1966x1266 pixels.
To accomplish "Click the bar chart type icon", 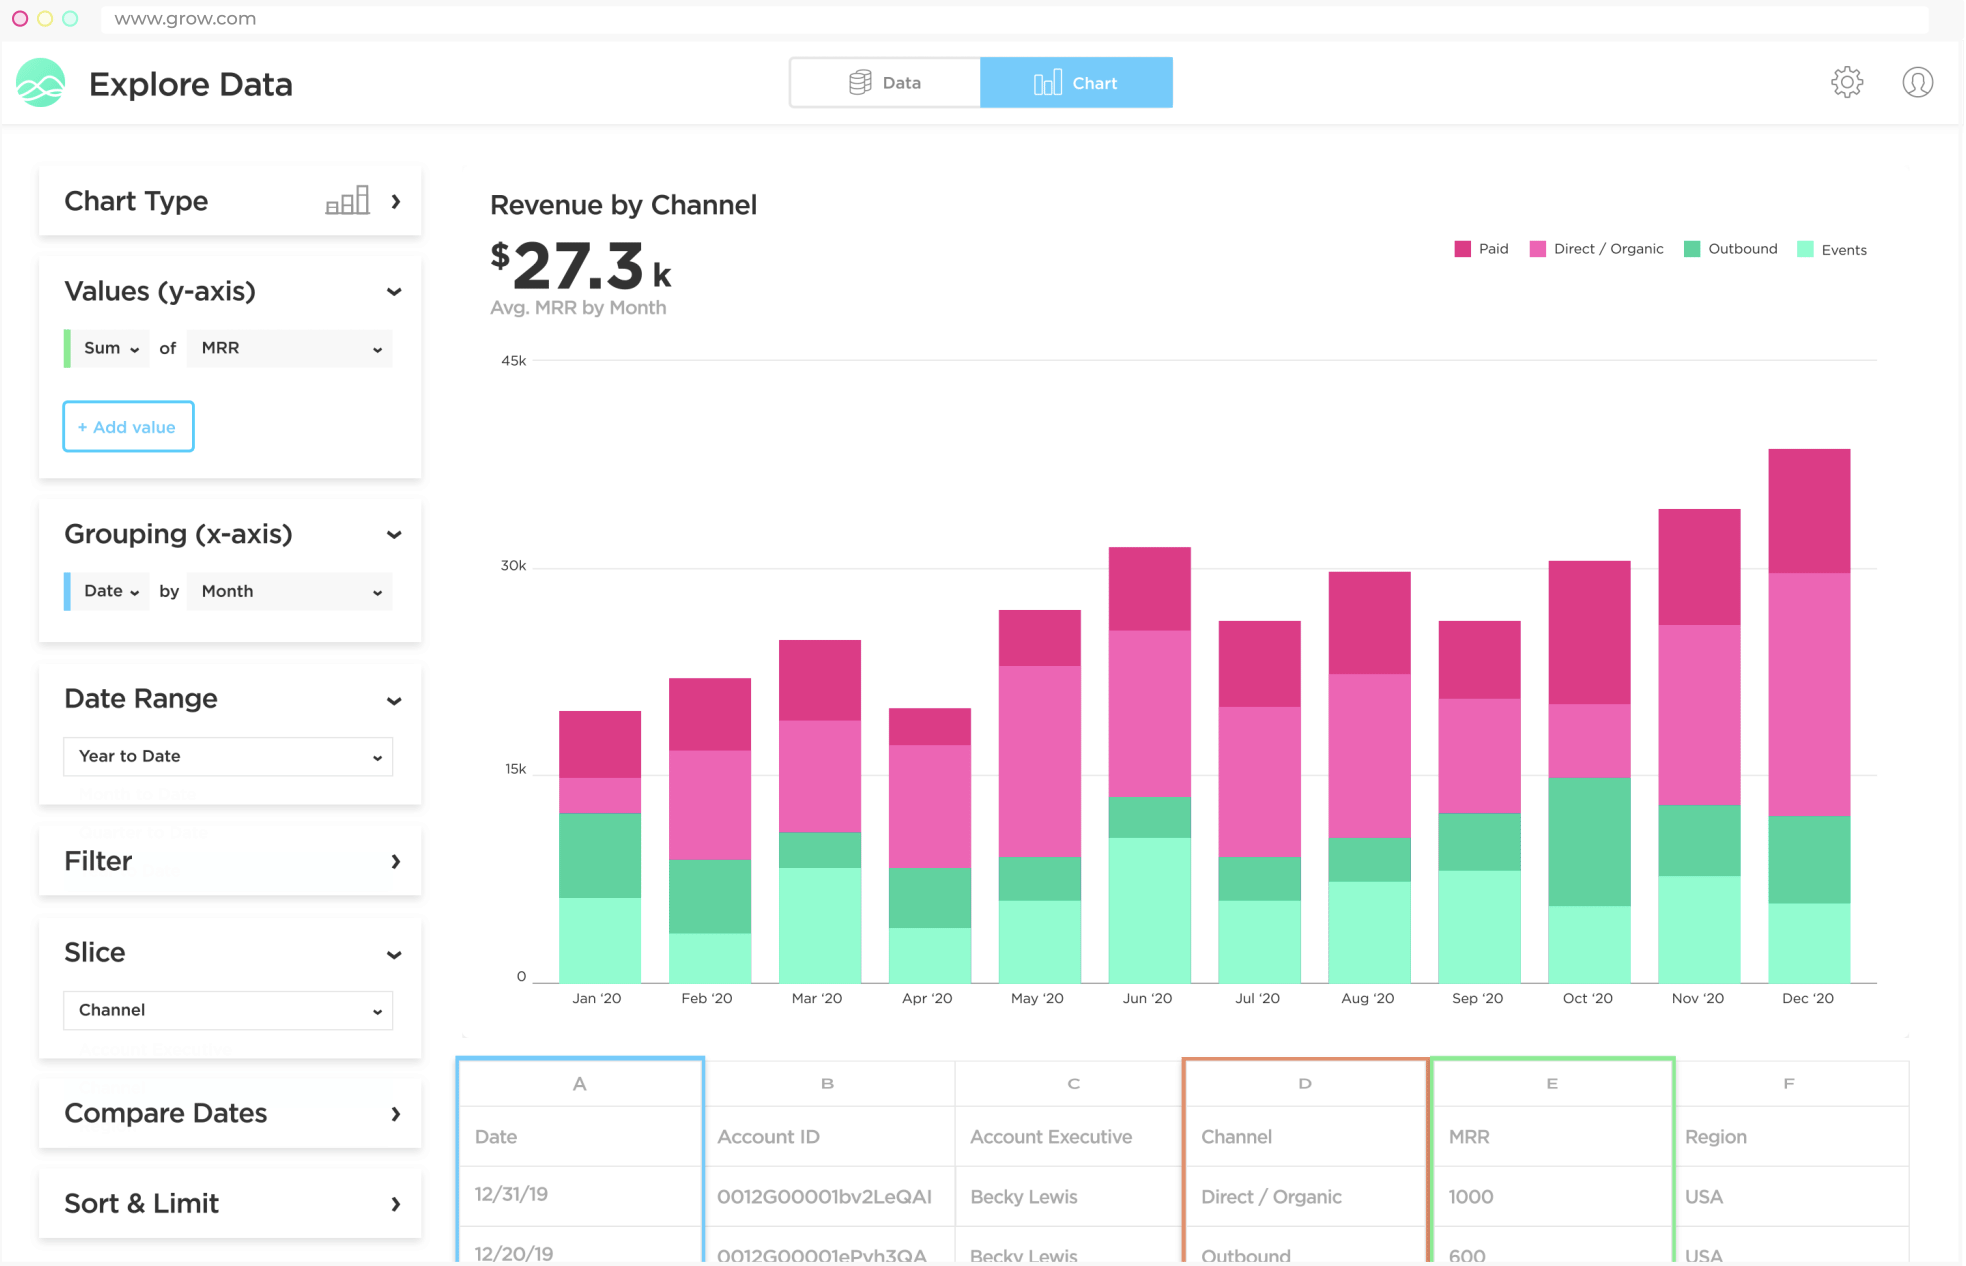I will [x=347, y=201].
